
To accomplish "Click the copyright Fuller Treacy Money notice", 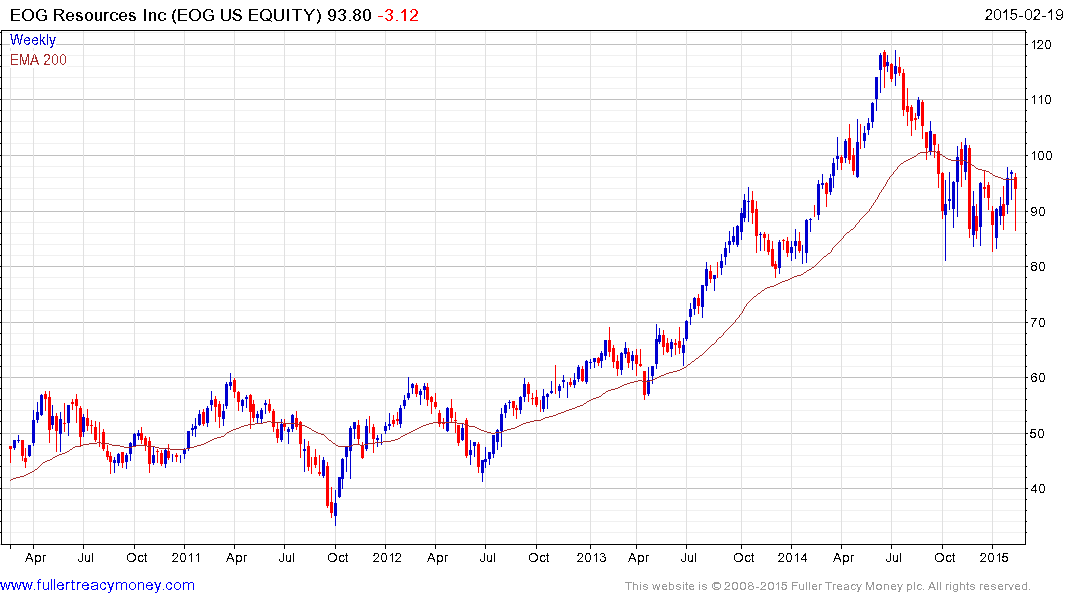I will tap(828, 586).
